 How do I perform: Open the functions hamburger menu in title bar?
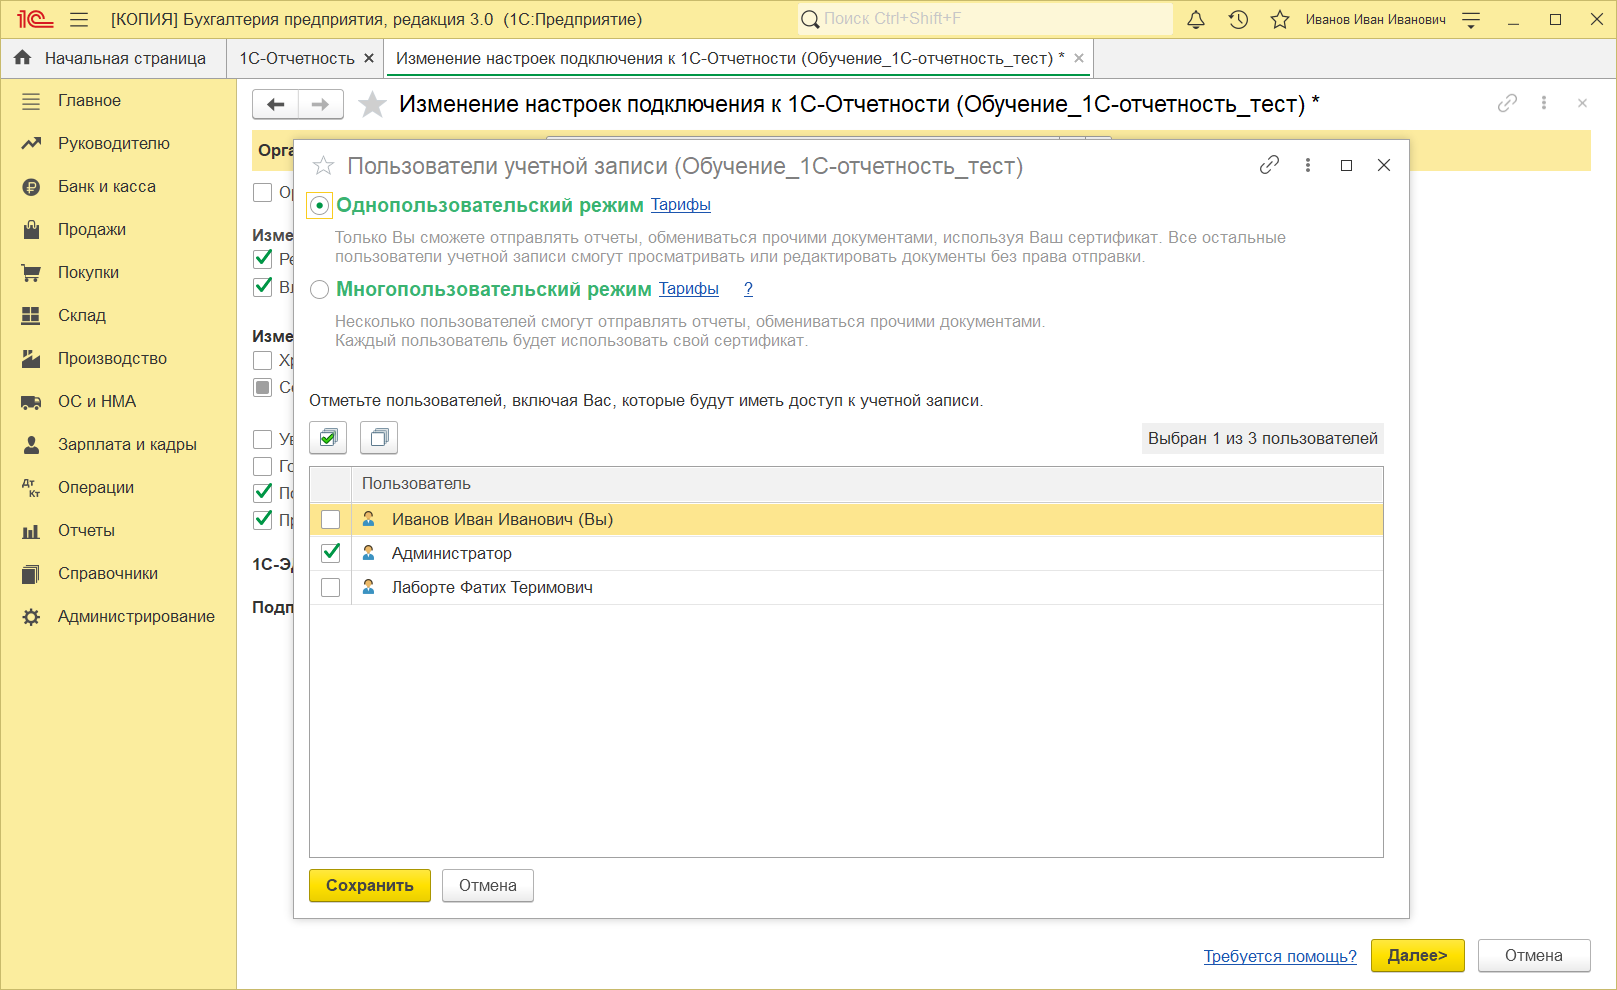tap(79, 19)
